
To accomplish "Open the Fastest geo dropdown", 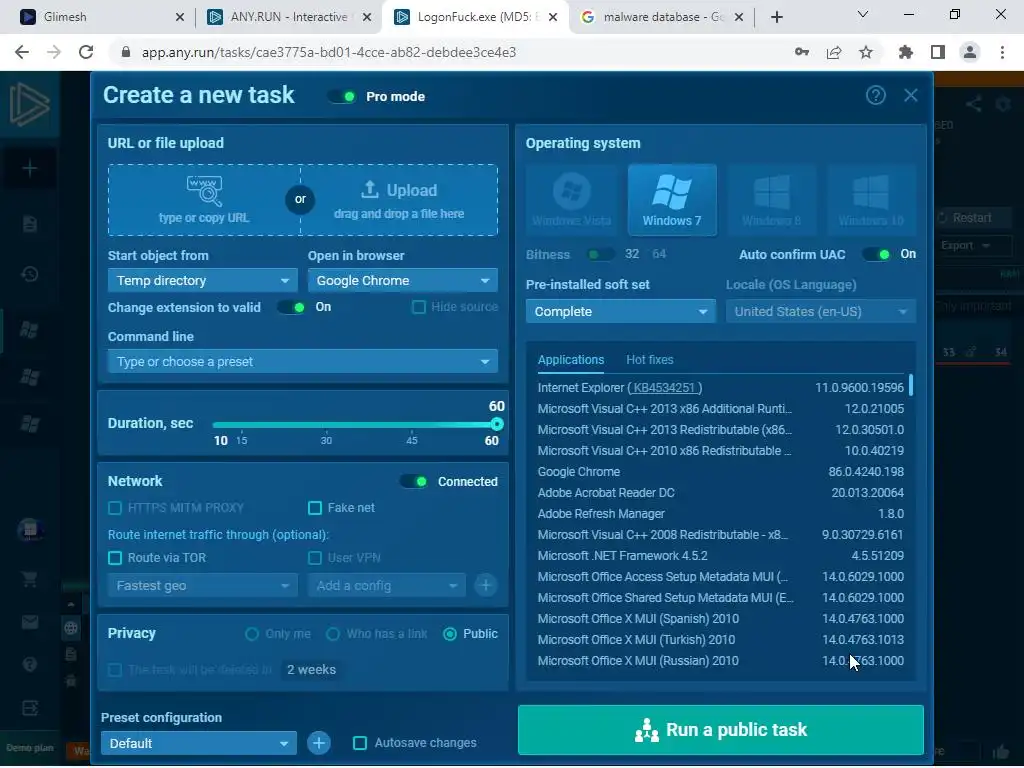I will click(202, 585).
